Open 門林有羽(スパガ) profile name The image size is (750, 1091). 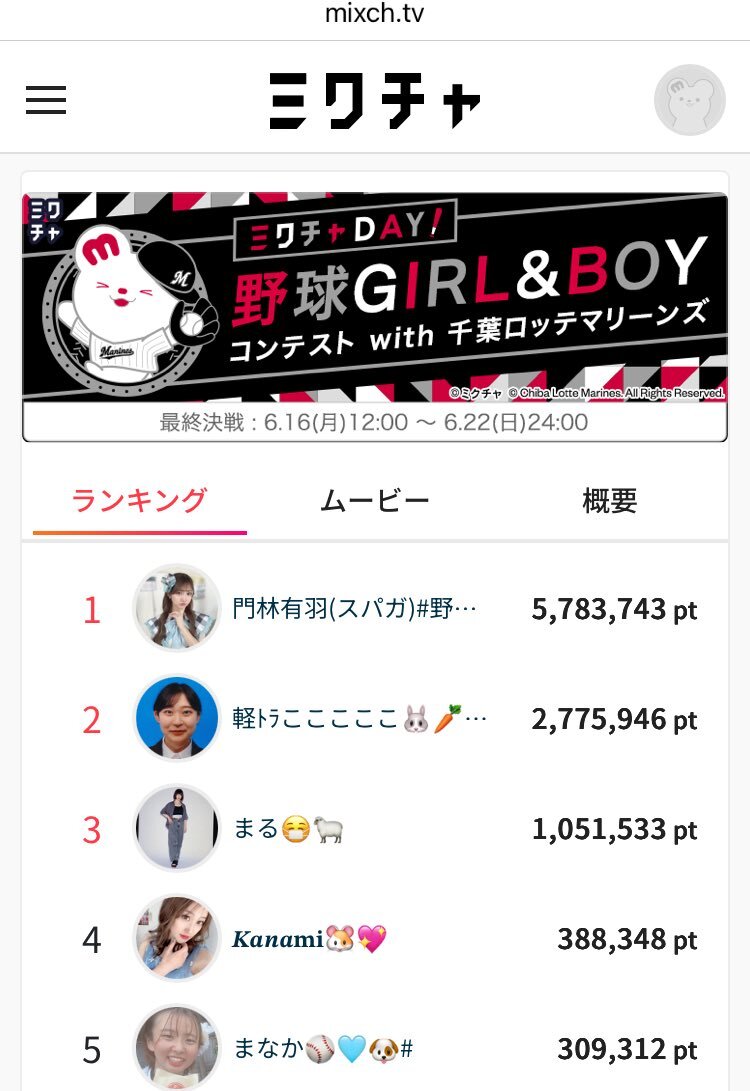coord(354,609)
